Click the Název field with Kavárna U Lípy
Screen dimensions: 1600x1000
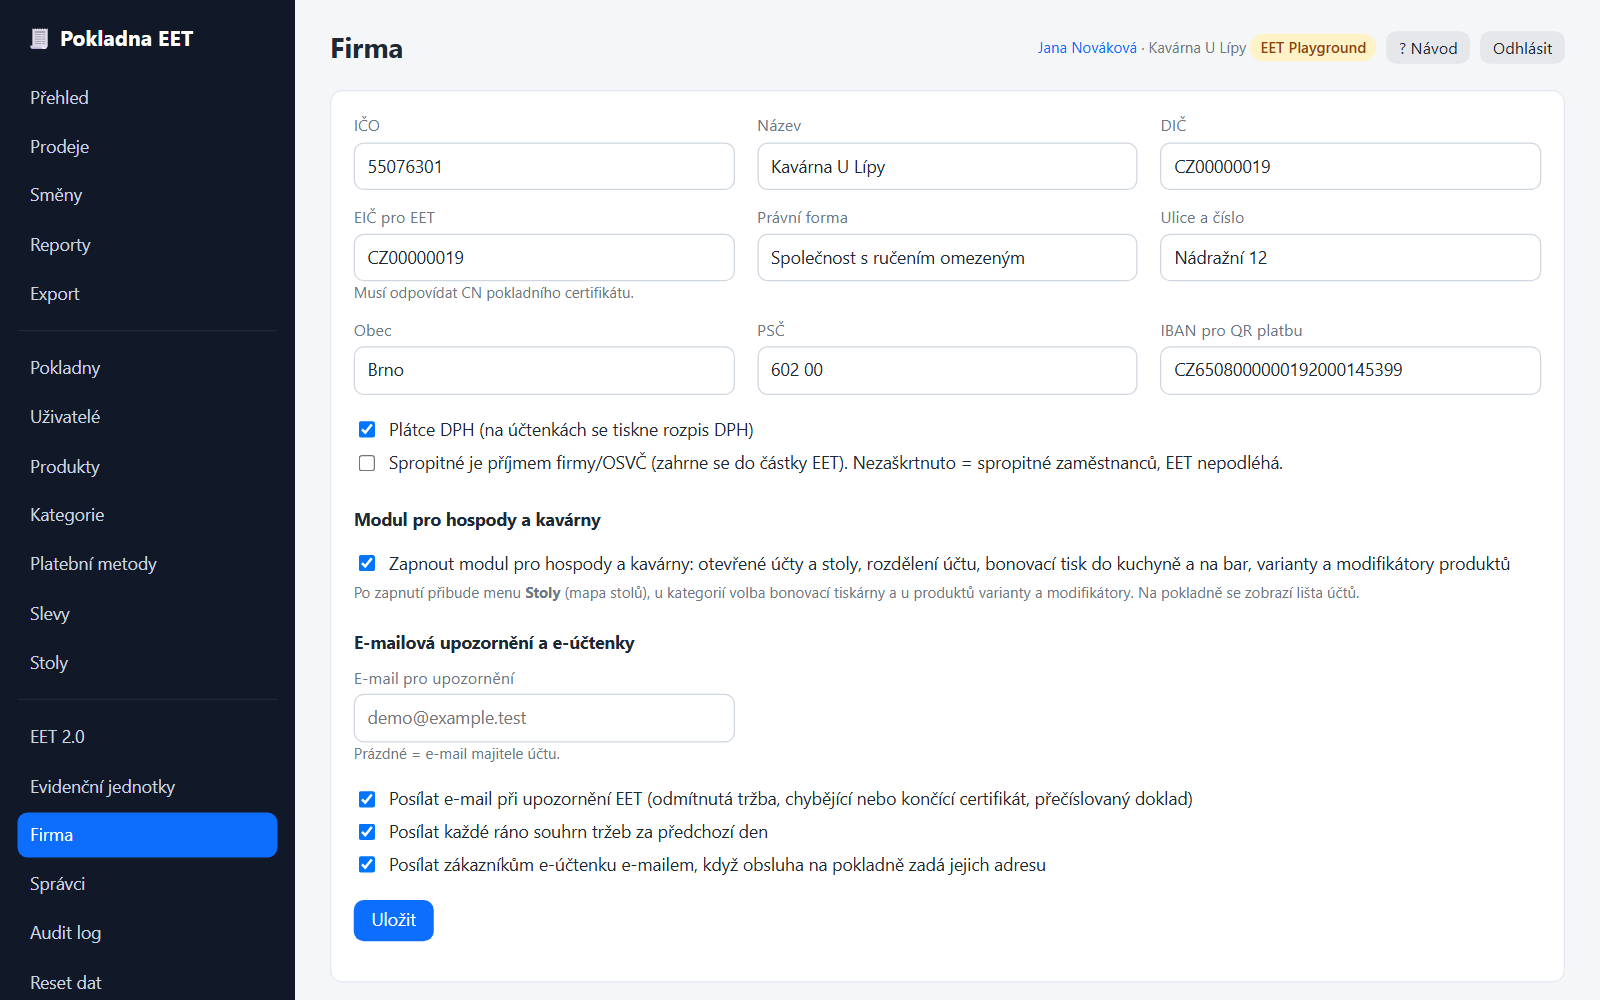point(947,166)
